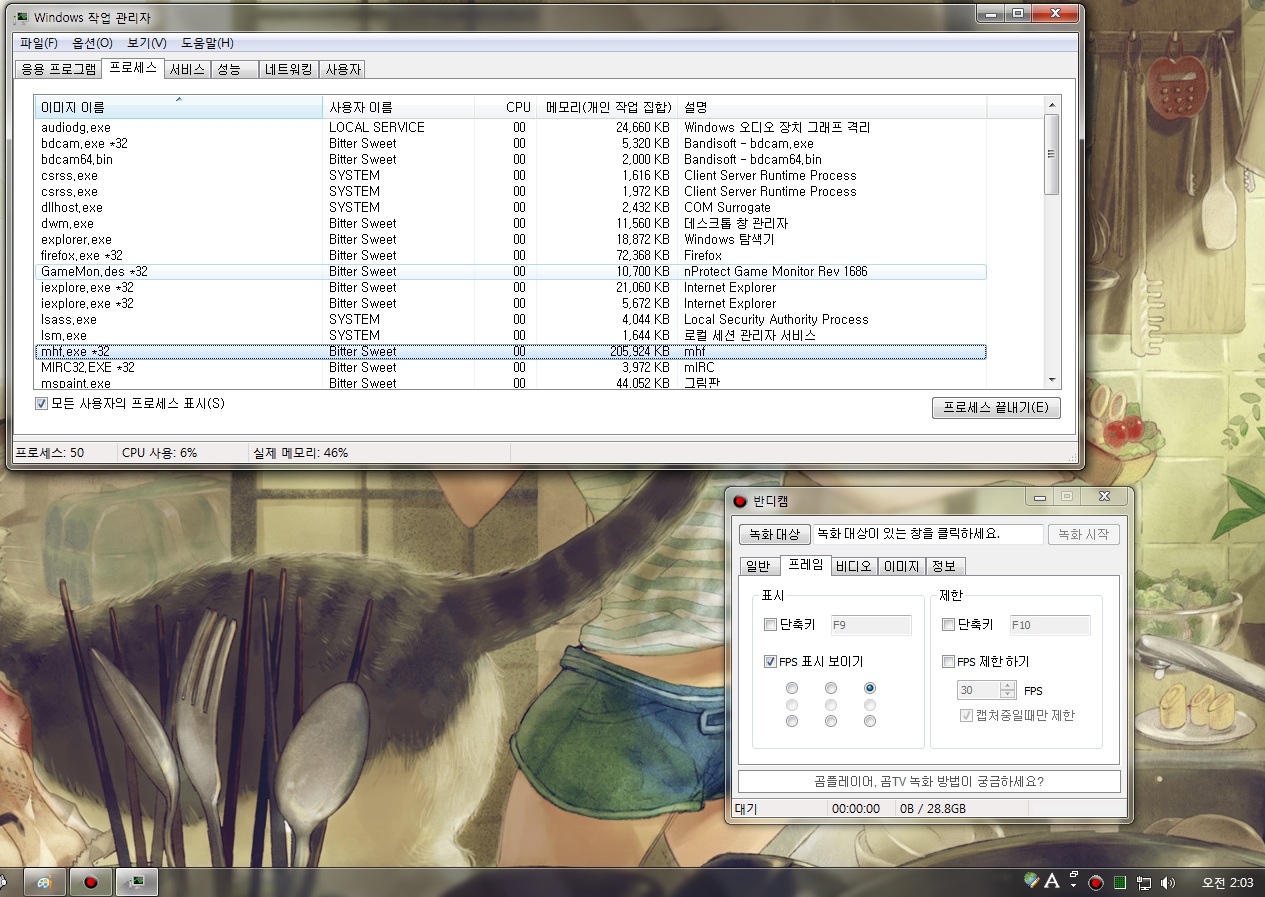The width and height of the screenshot is (1265, 897).
Task: Increase FPS limit with stepper up arrow
Action: click(1007, 686)
